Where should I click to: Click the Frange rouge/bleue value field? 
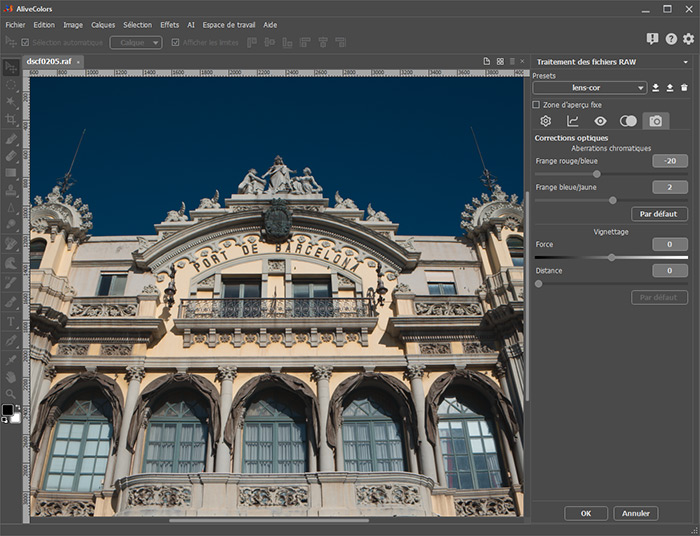coord(670,161)
